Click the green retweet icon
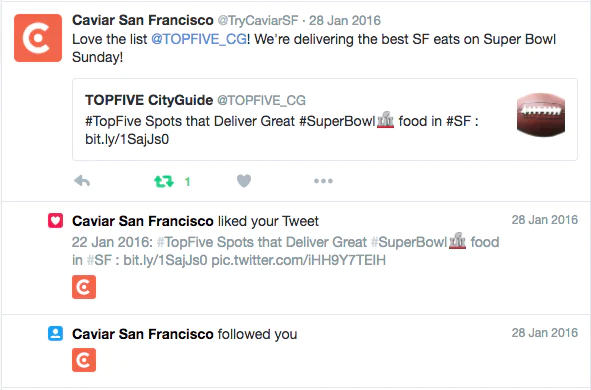This screenshot has width=591, height=390. pos(164,182)
